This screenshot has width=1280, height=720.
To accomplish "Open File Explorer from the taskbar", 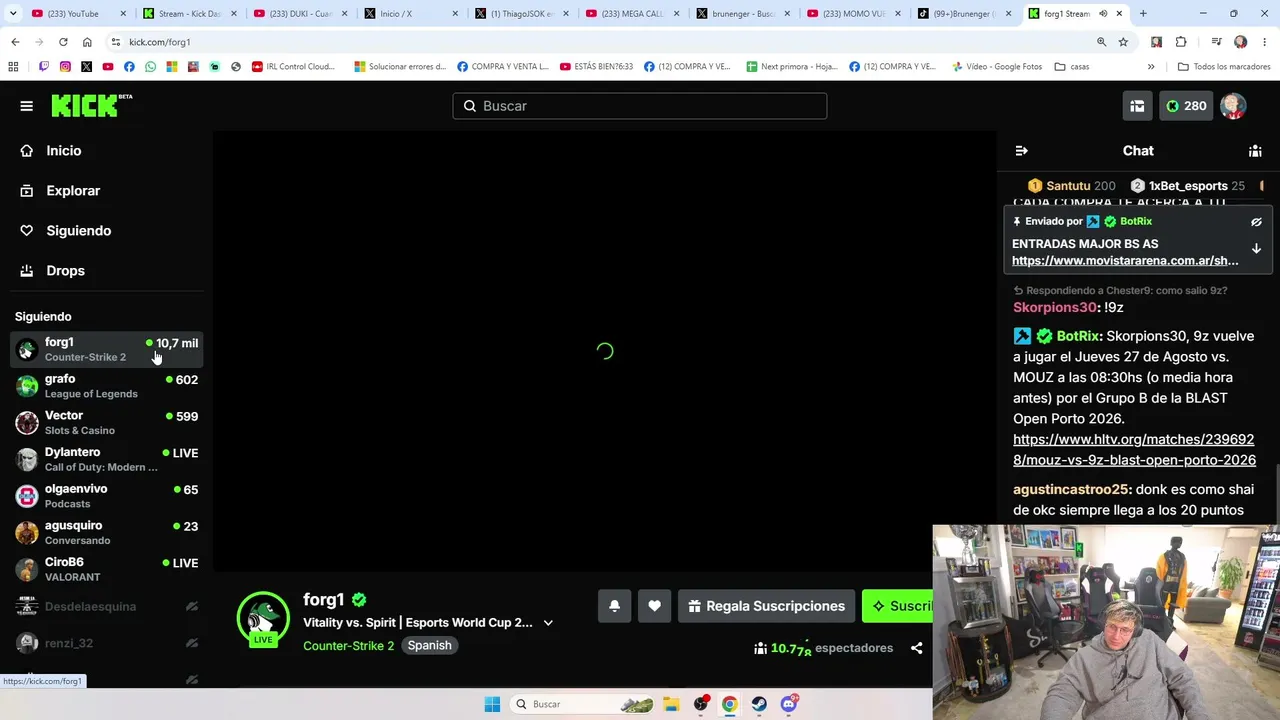I will pyautogui.click(x=671, y=704).
